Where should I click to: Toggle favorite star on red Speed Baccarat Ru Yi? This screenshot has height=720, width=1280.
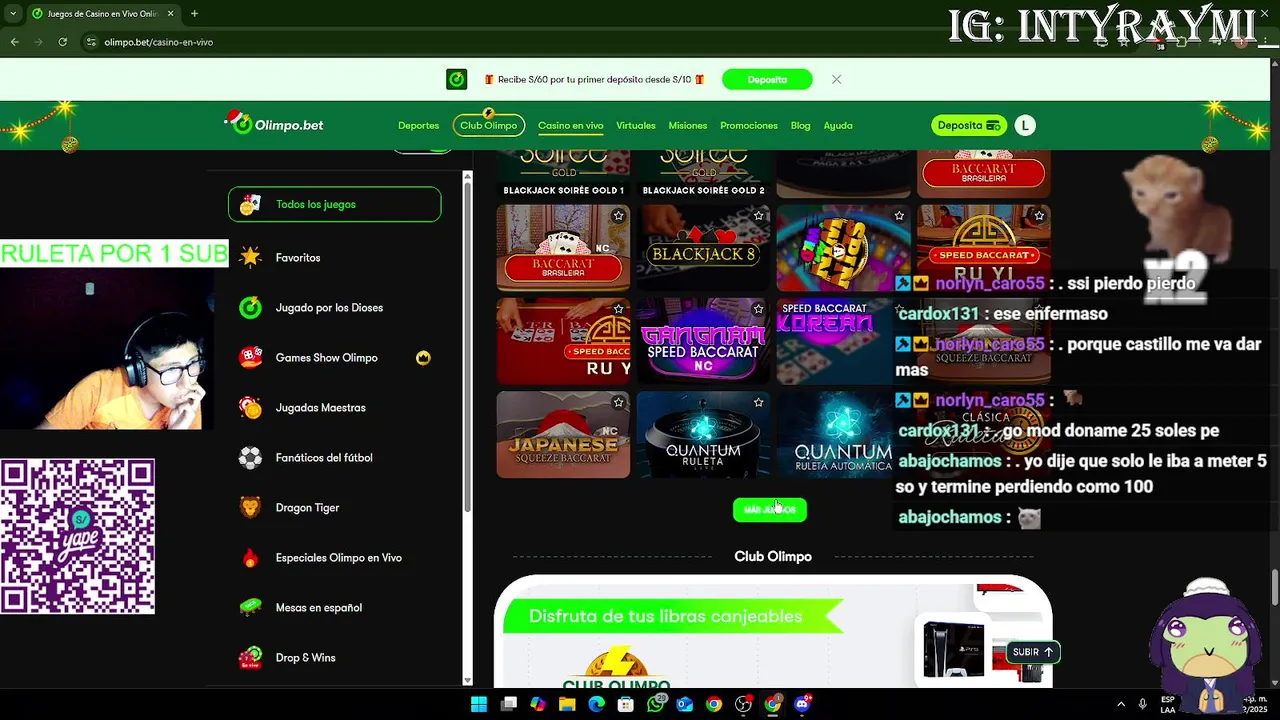pos(618,309)
